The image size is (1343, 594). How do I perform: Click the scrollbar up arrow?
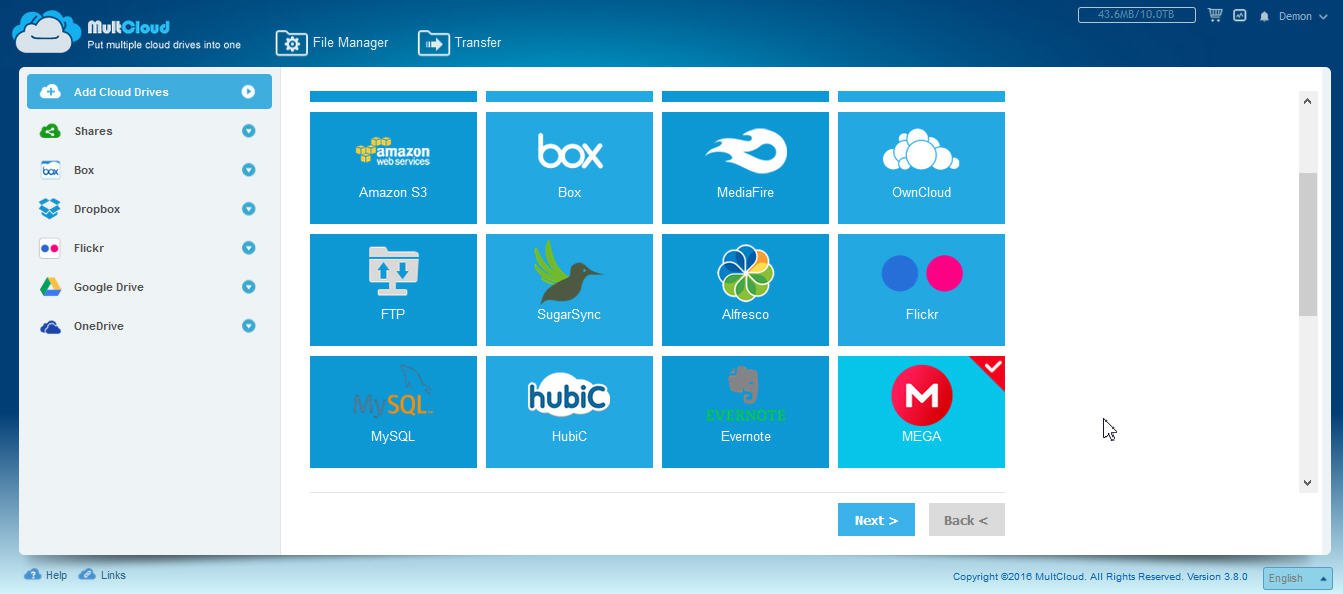tap(1307, 100)
